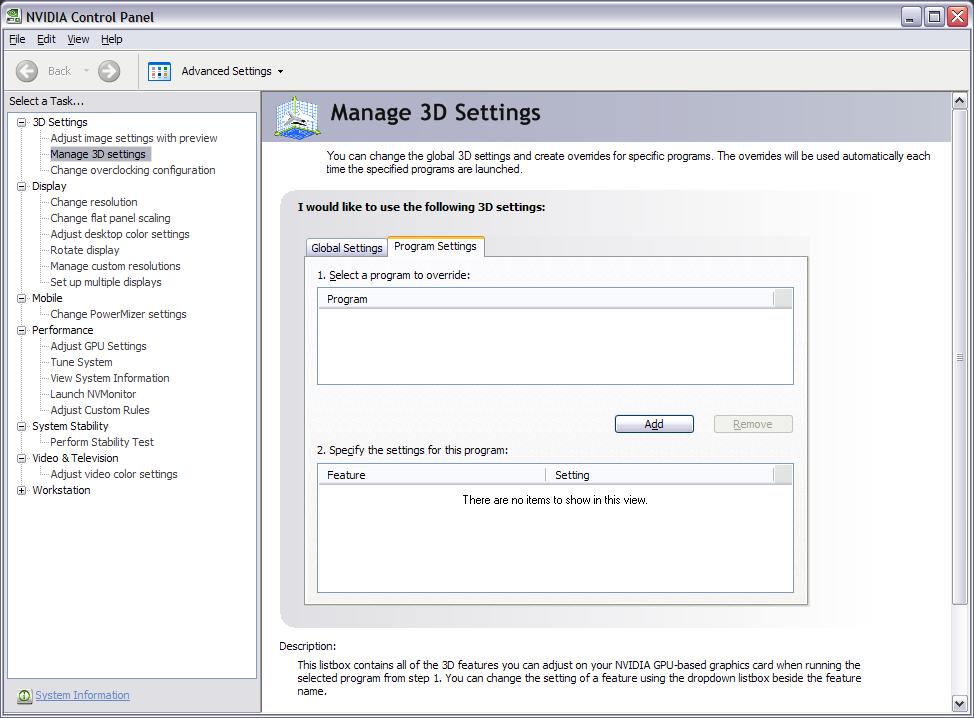The height and width of the screenshot is (718, 974).
Task: Click the 3D Settings category label
Action: 60,122
